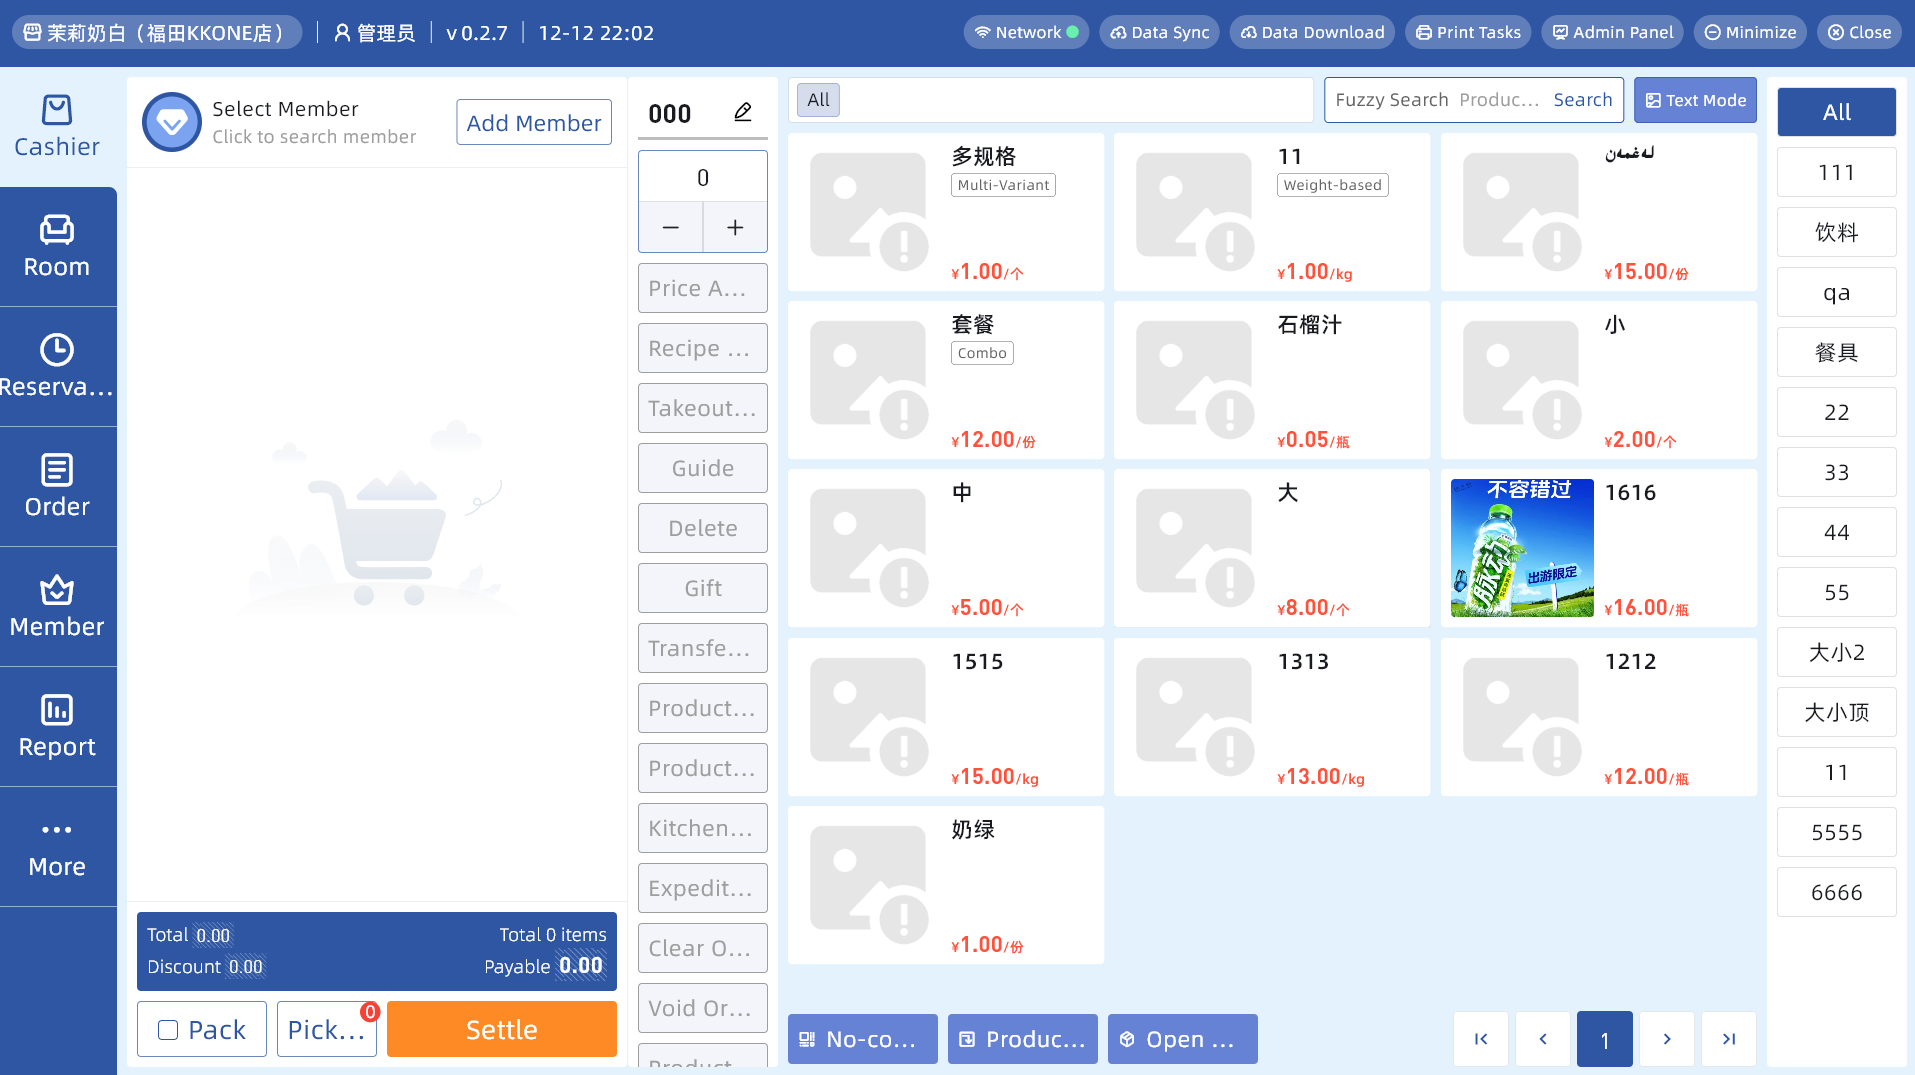
Task: Increase quantity with the plus button
Action: [x=735, y=228]
